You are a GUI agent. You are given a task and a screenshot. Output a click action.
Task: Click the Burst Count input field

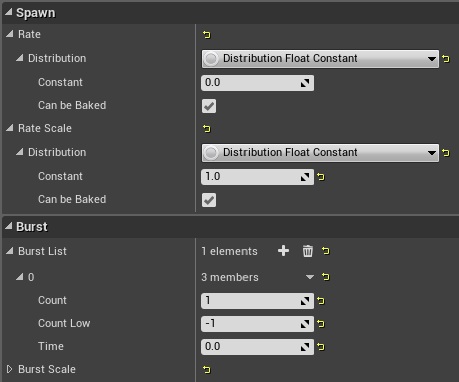pos(257,301)
